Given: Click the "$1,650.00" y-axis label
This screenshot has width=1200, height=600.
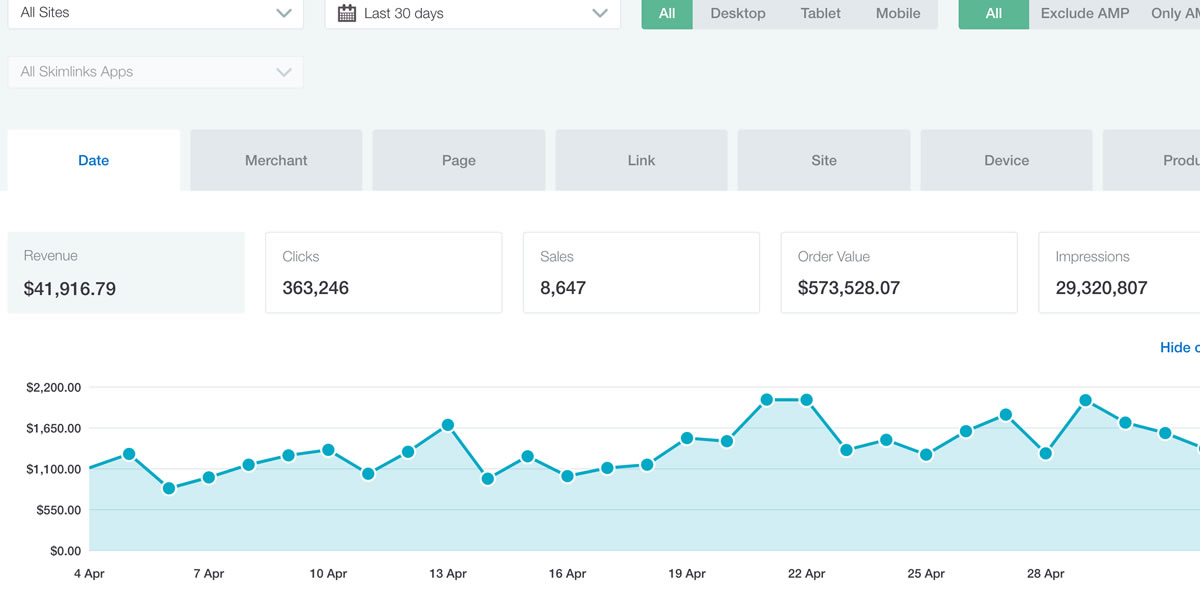Looking at the screenshot, I should [x=54, y=428].
